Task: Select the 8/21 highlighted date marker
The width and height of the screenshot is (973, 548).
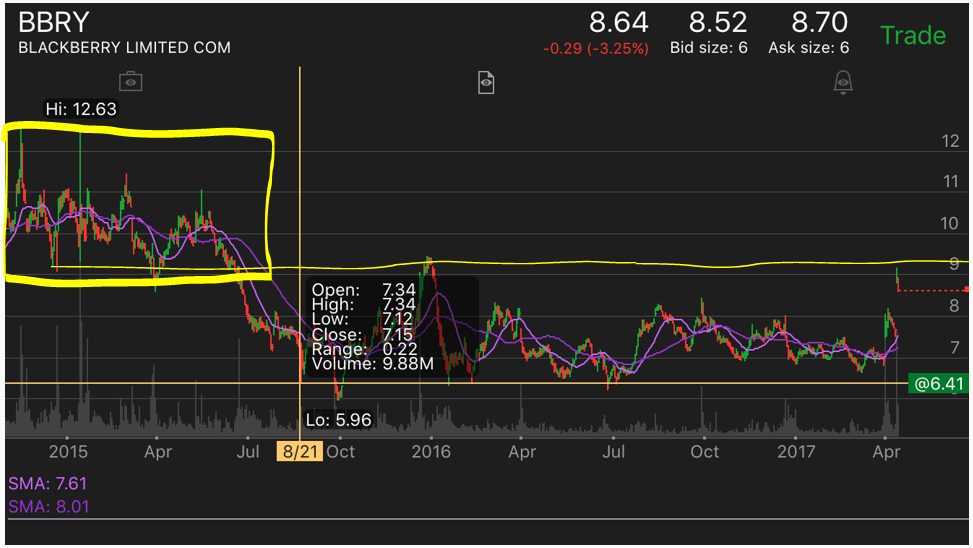Action: coord(300,451)
